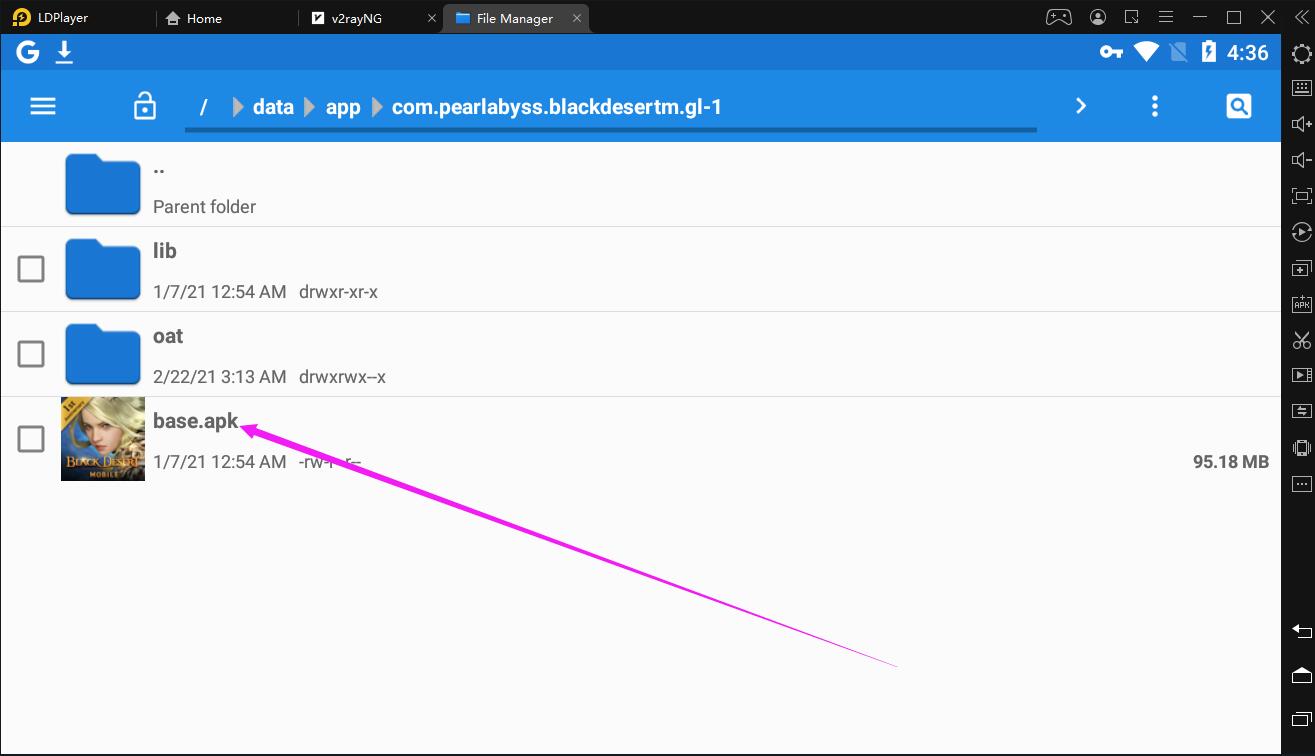Click Android home button in sidebar
Viewport: 1315px width, 756px height.
click(1301, 675)
